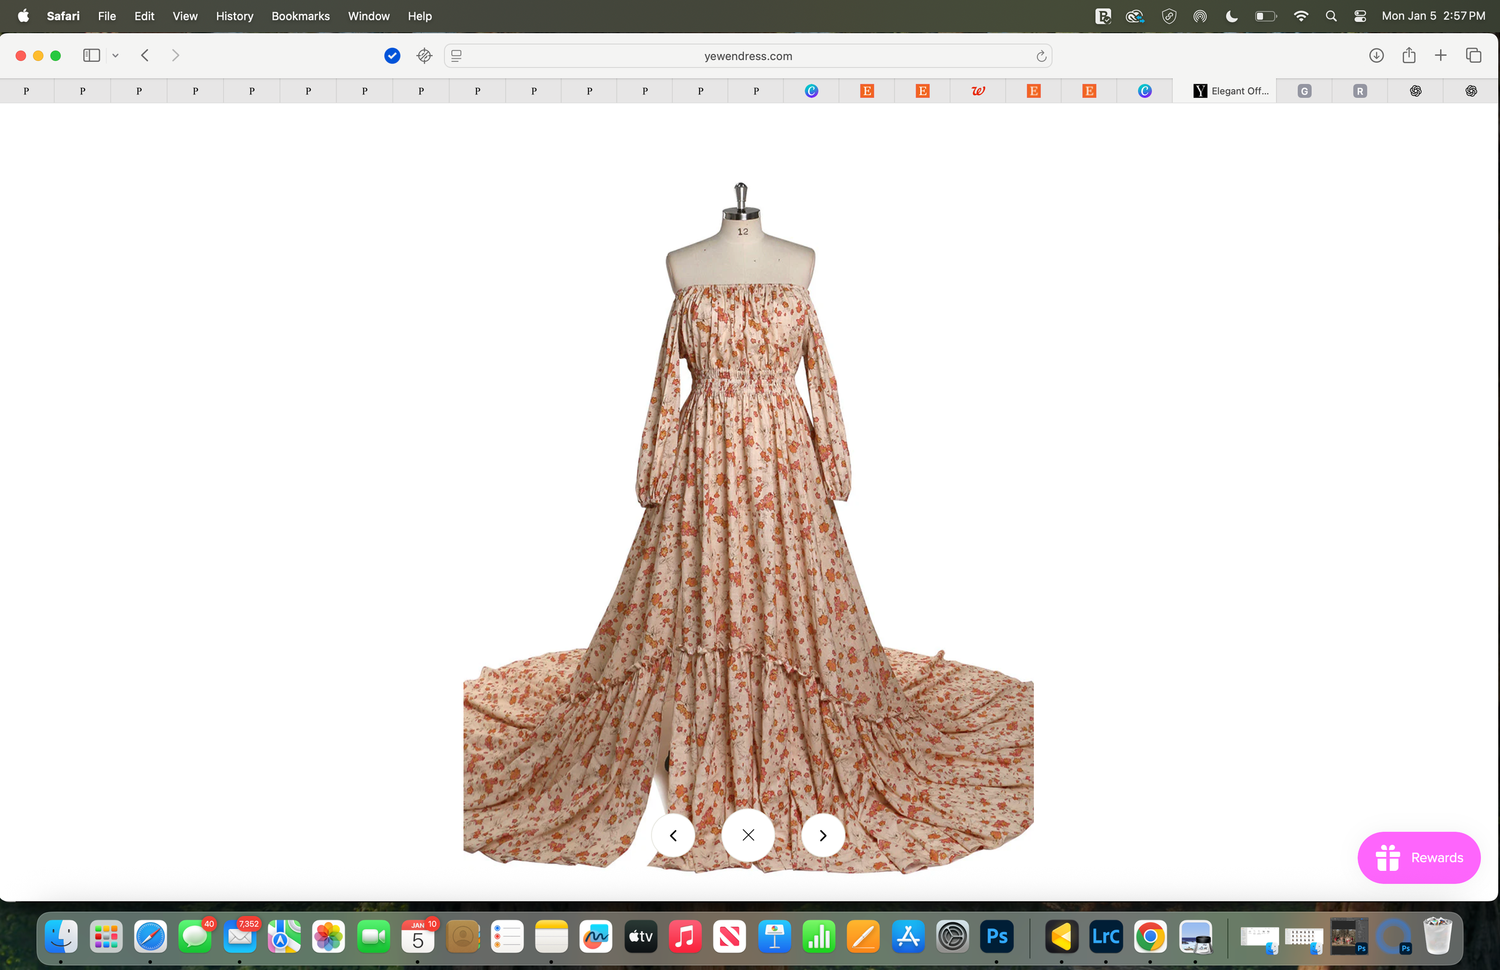This screenshot has height=970, width=1500.
Task: Open the Apple menu
Action: [x=23, y=16]
